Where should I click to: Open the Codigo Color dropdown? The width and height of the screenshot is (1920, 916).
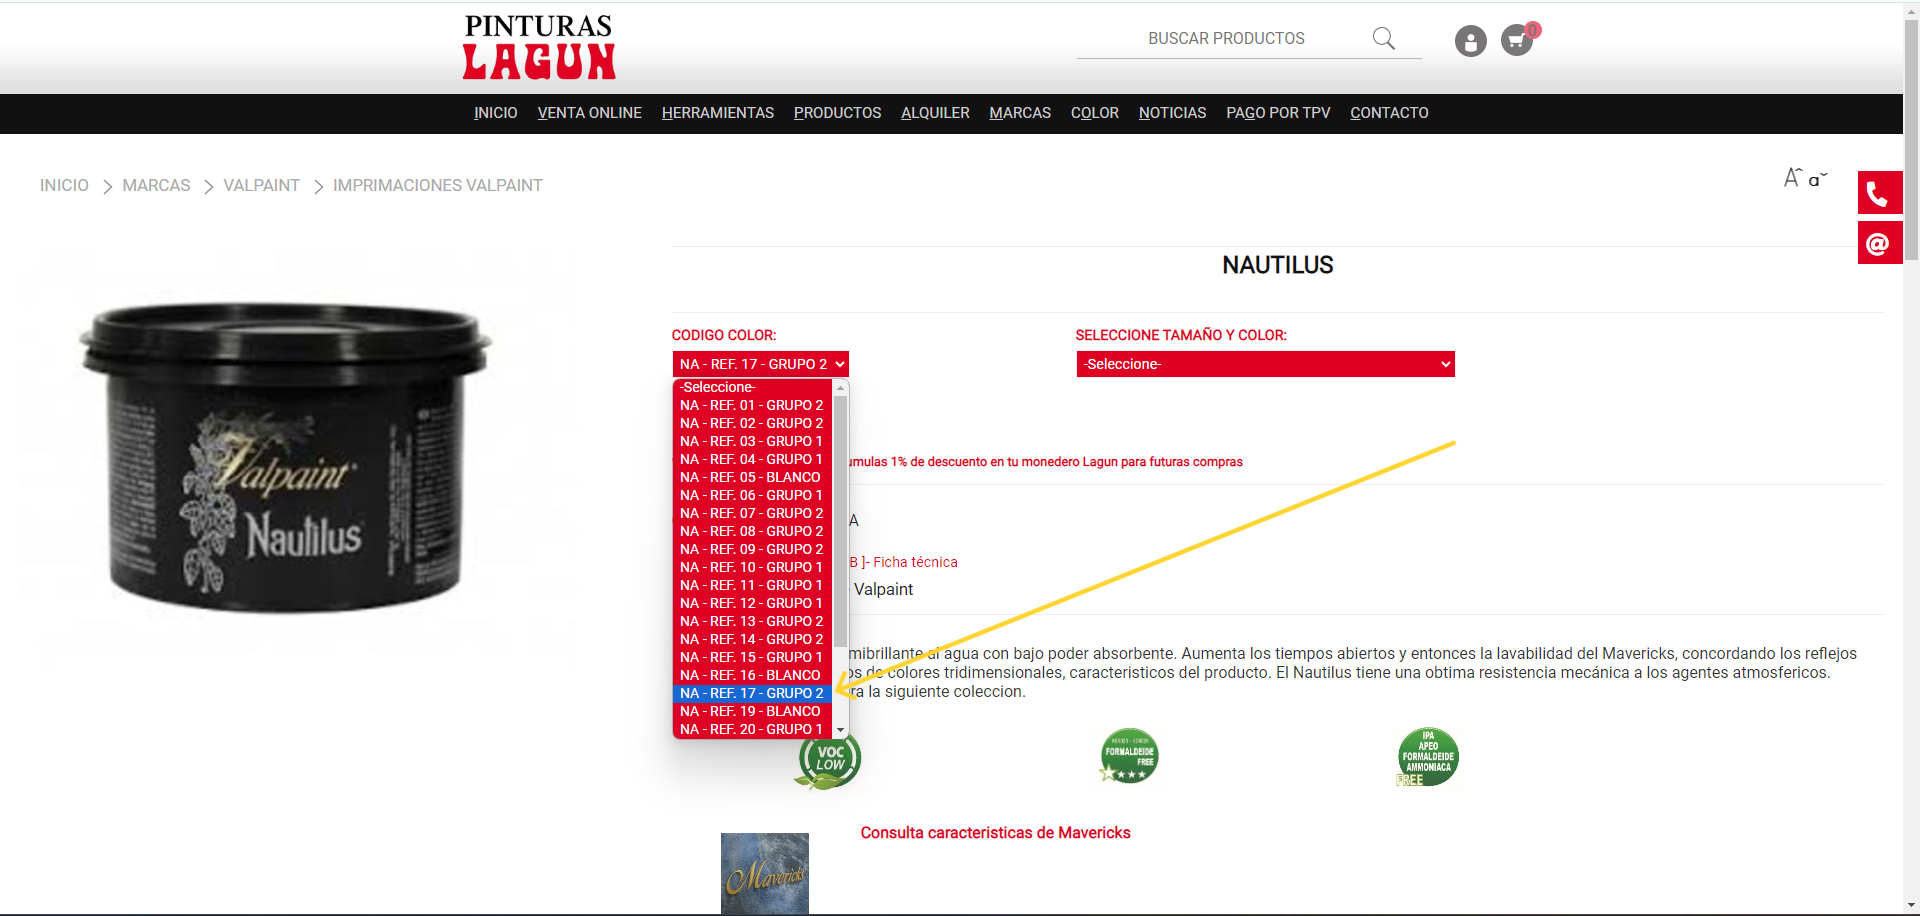coord(760,364)
